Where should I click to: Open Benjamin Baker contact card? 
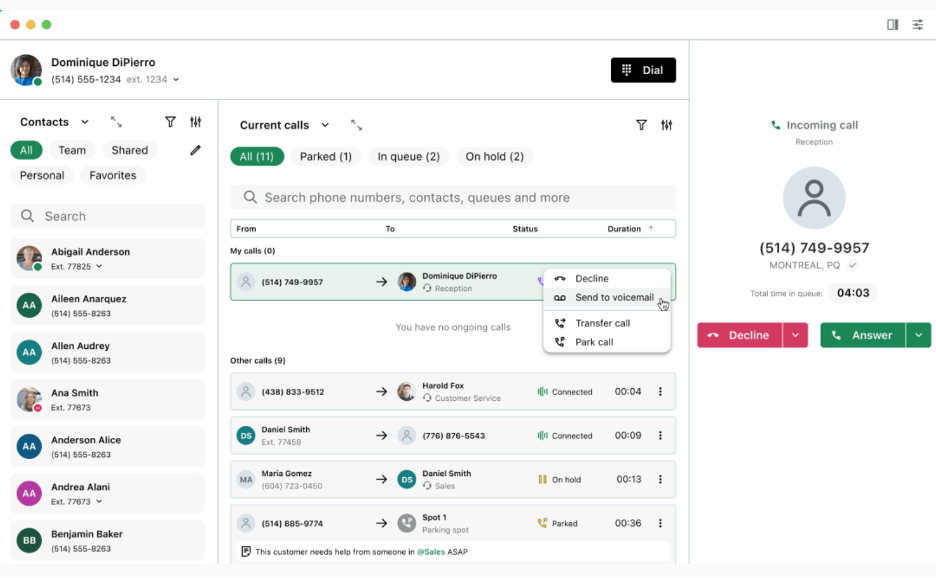(x=107, y=540)
